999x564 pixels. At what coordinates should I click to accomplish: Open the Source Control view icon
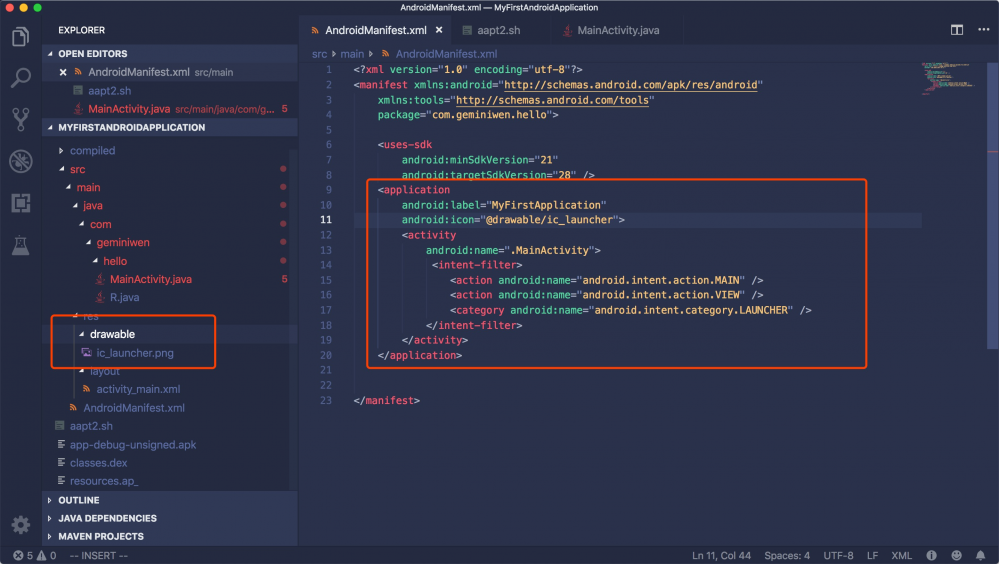[20, 120]
